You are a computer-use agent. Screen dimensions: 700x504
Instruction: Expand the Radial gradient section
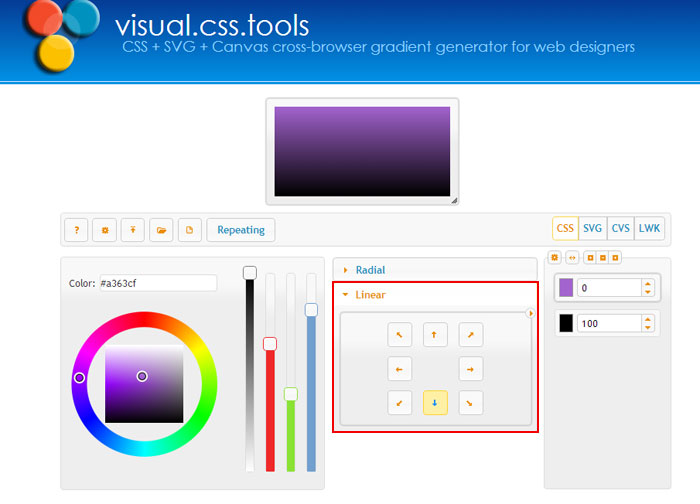tap(435, 270)
